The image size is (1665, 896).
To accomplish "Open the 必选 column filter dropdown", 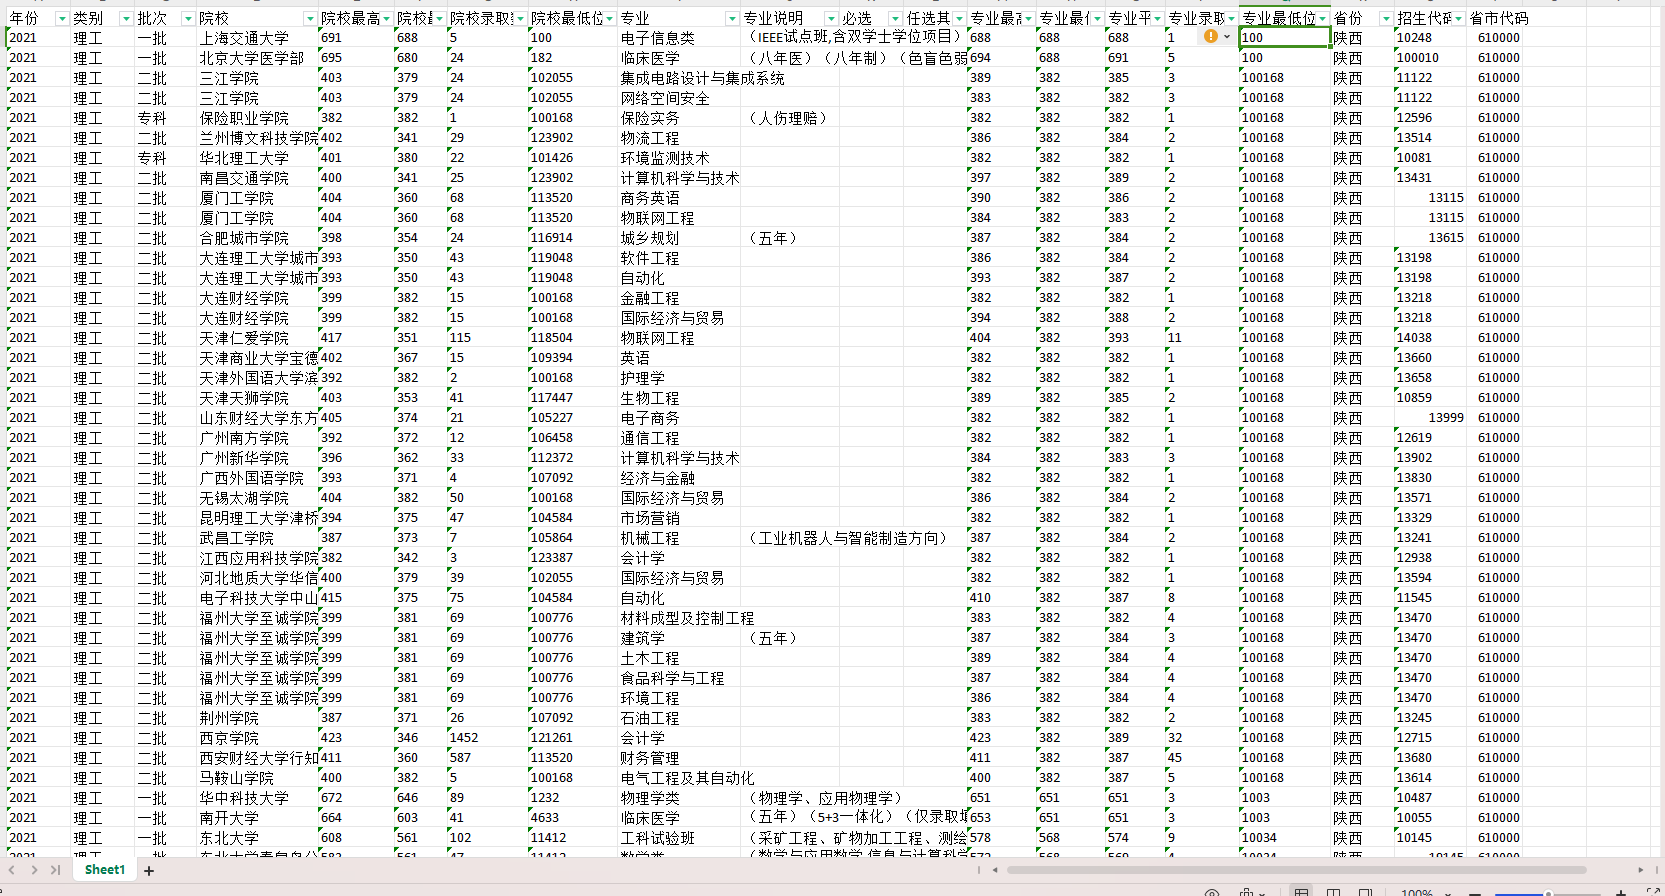I will click(895, 19).
